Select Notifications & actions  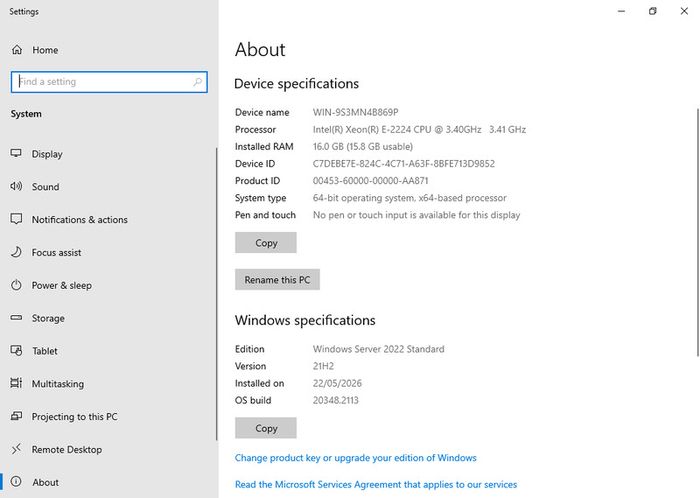108,220
